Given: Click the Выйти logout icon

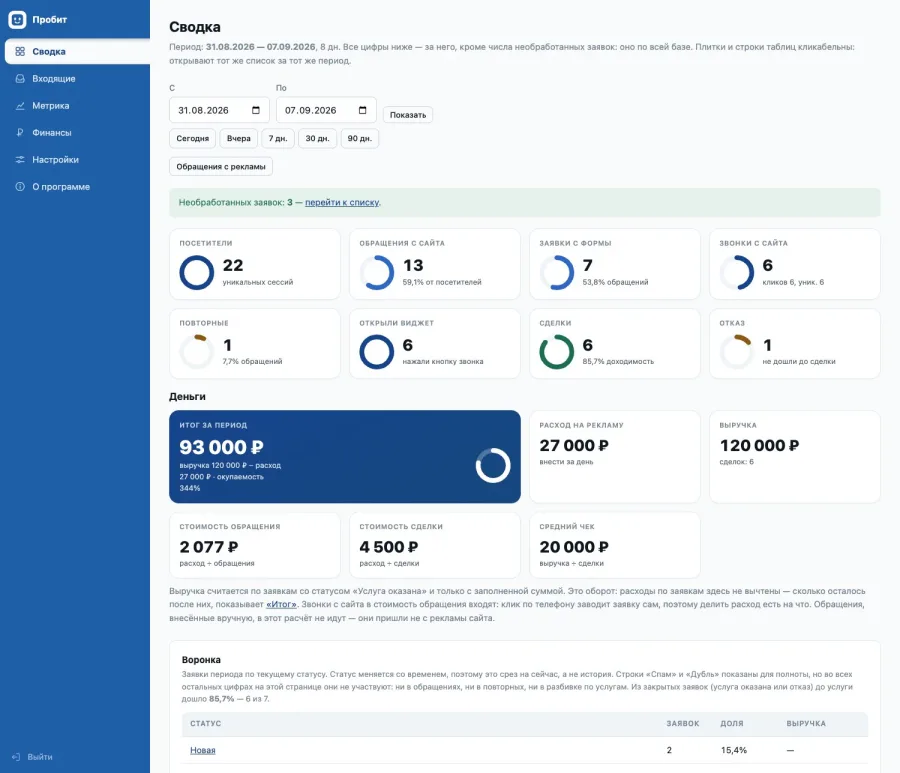Looking at the screenshot, I should pyautogui.click(x=16, y=757).
